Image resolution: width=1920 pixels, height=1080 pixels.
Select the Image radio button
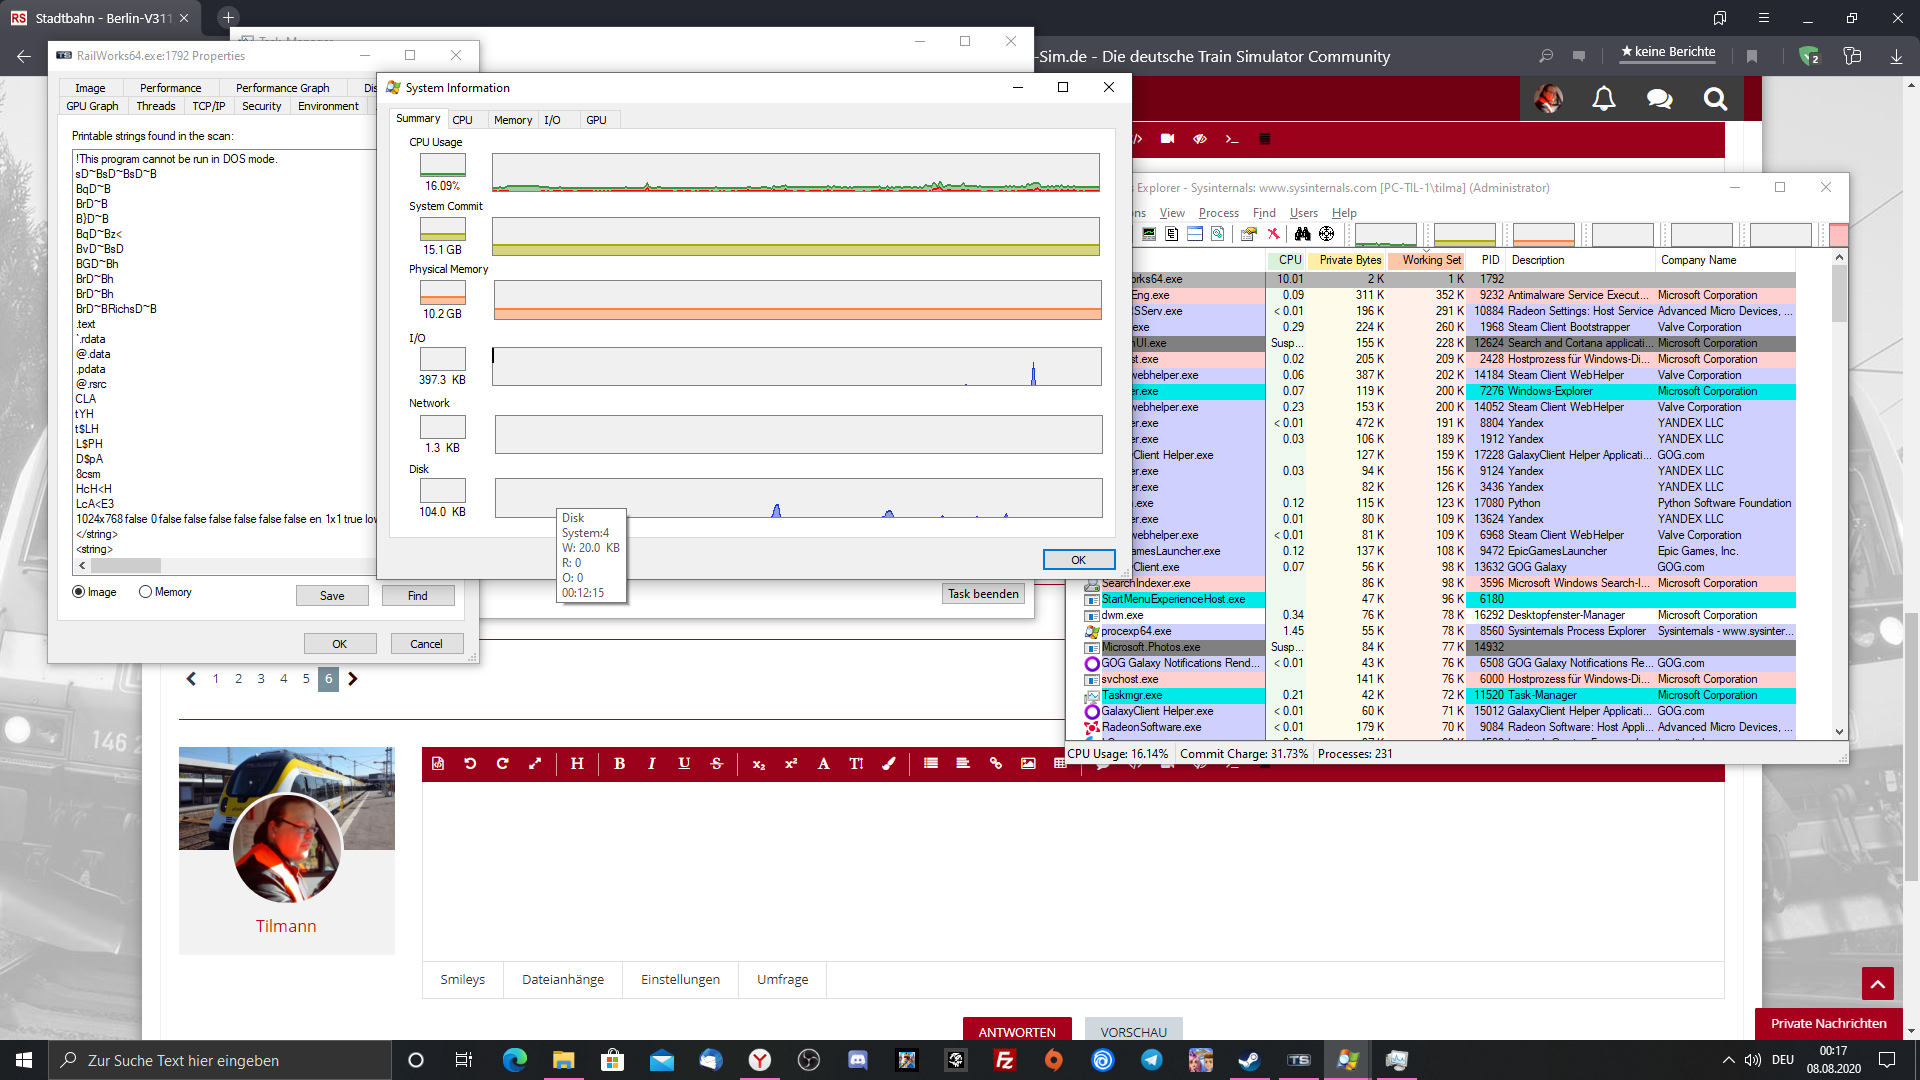[x=79, y=592]
